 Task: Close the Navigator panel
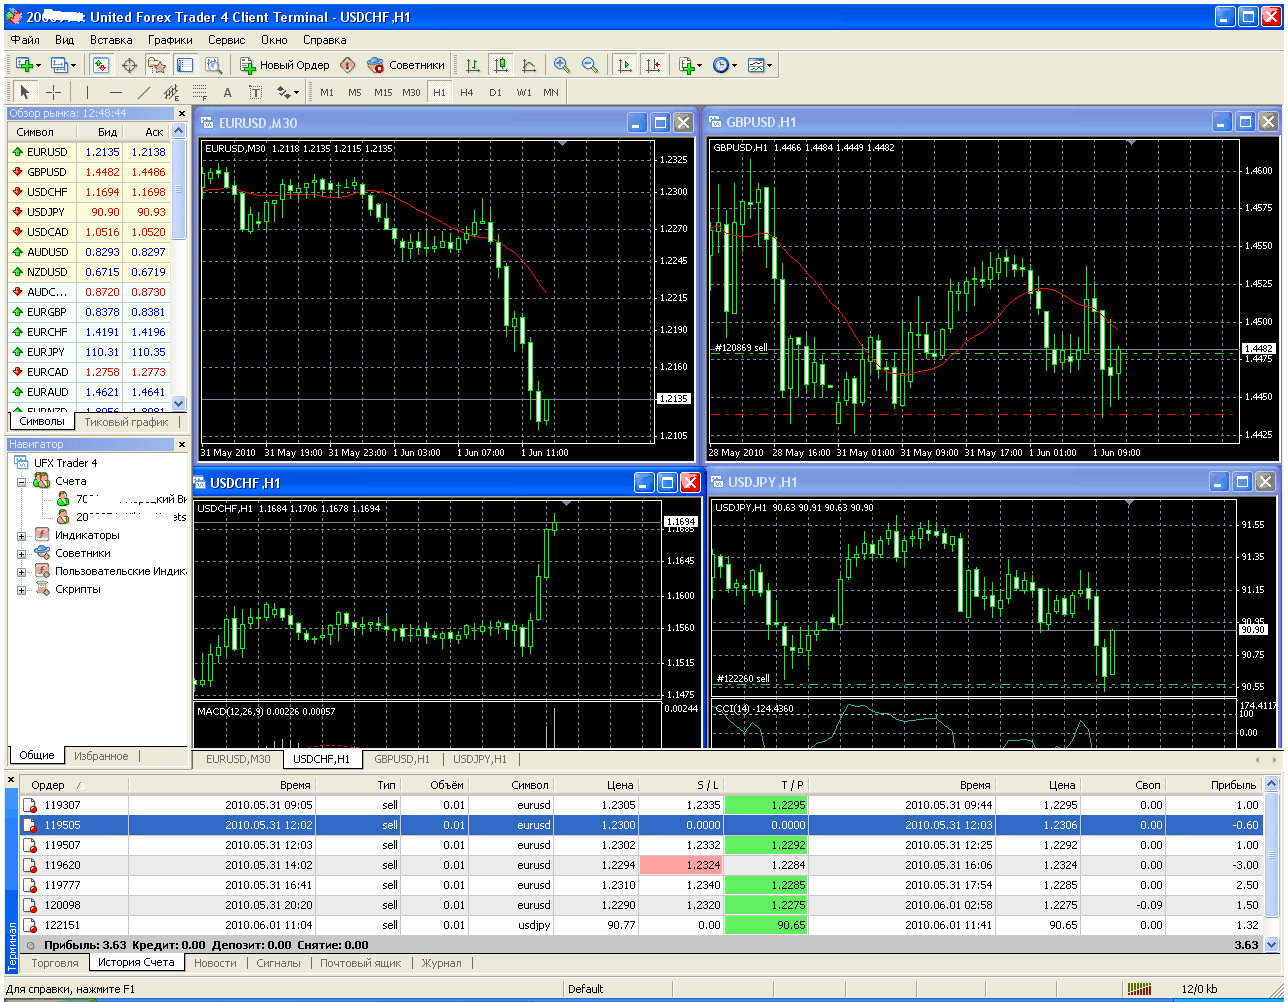tap(181, 444)
